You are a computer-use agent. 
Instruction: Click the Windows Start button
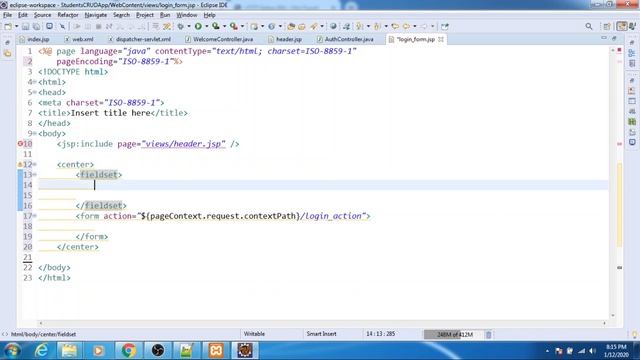[x=12, y=350]
